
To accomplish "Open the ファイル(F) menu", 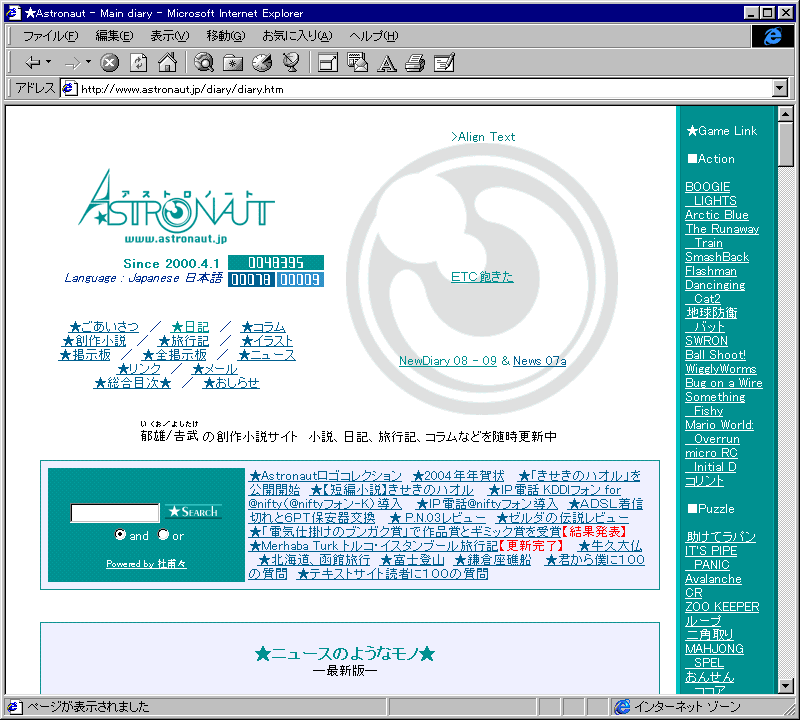I will pos(51,36).
